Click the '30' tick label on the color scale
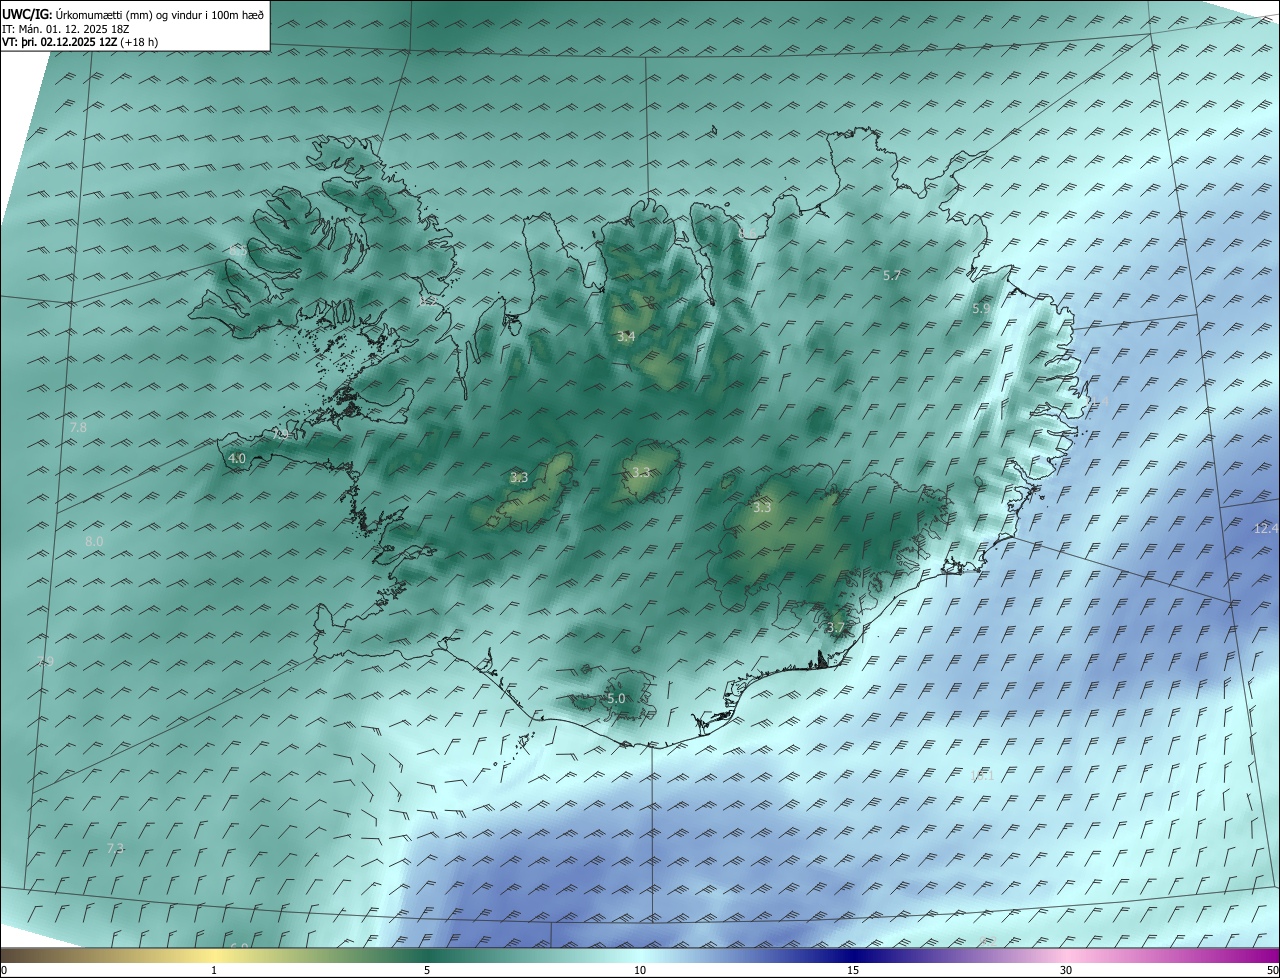 (x=1066, y=970)
